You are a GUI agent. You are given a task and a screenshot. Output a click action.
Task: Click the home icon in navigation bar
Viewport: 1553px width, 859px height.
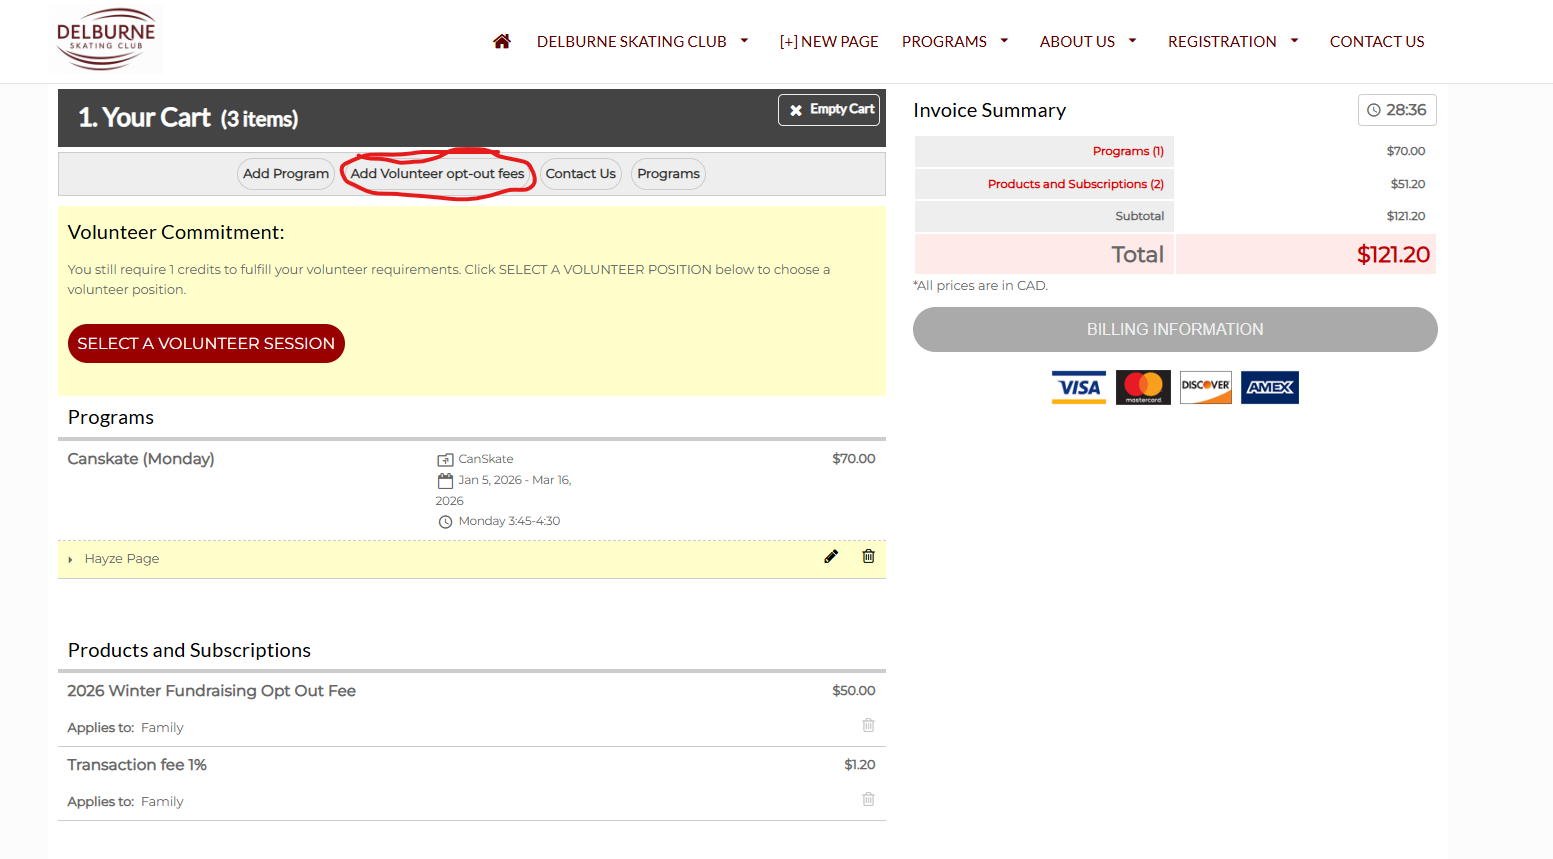502,41
